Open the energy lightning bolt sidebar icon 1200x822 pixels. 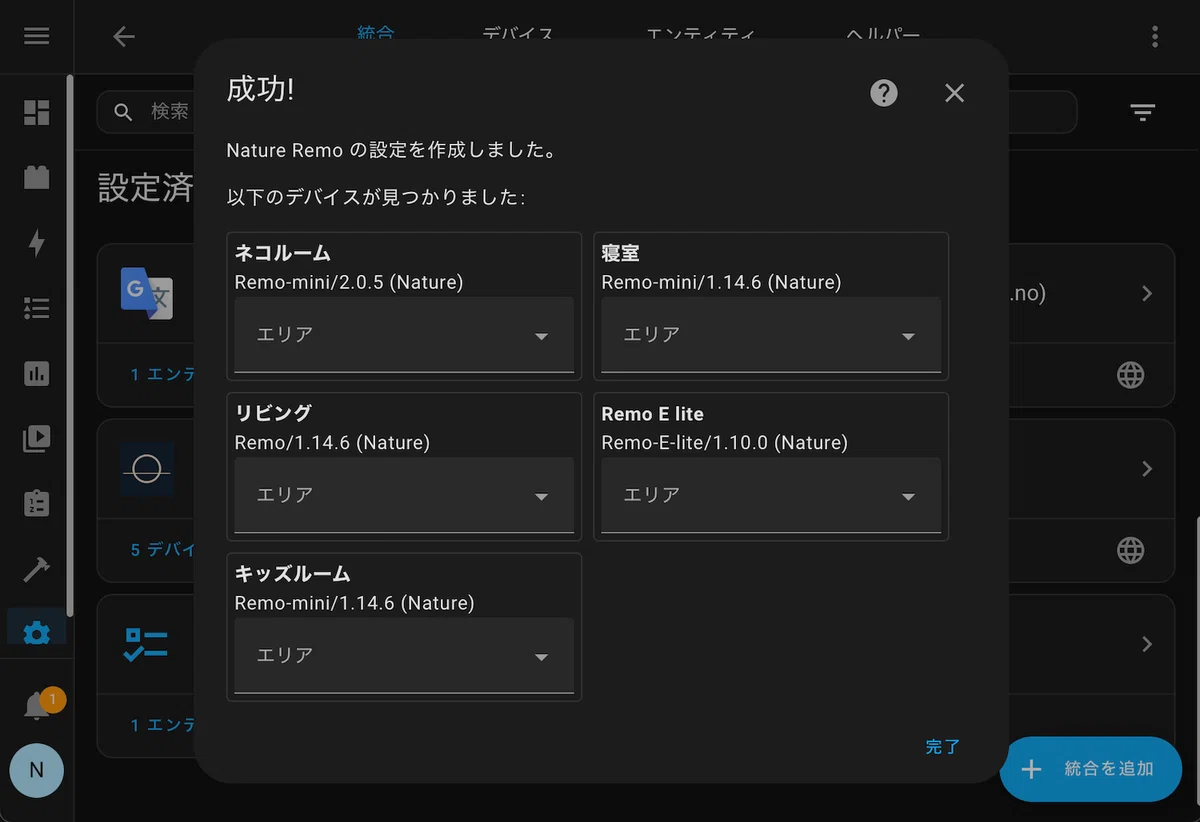tap(37, 243)
